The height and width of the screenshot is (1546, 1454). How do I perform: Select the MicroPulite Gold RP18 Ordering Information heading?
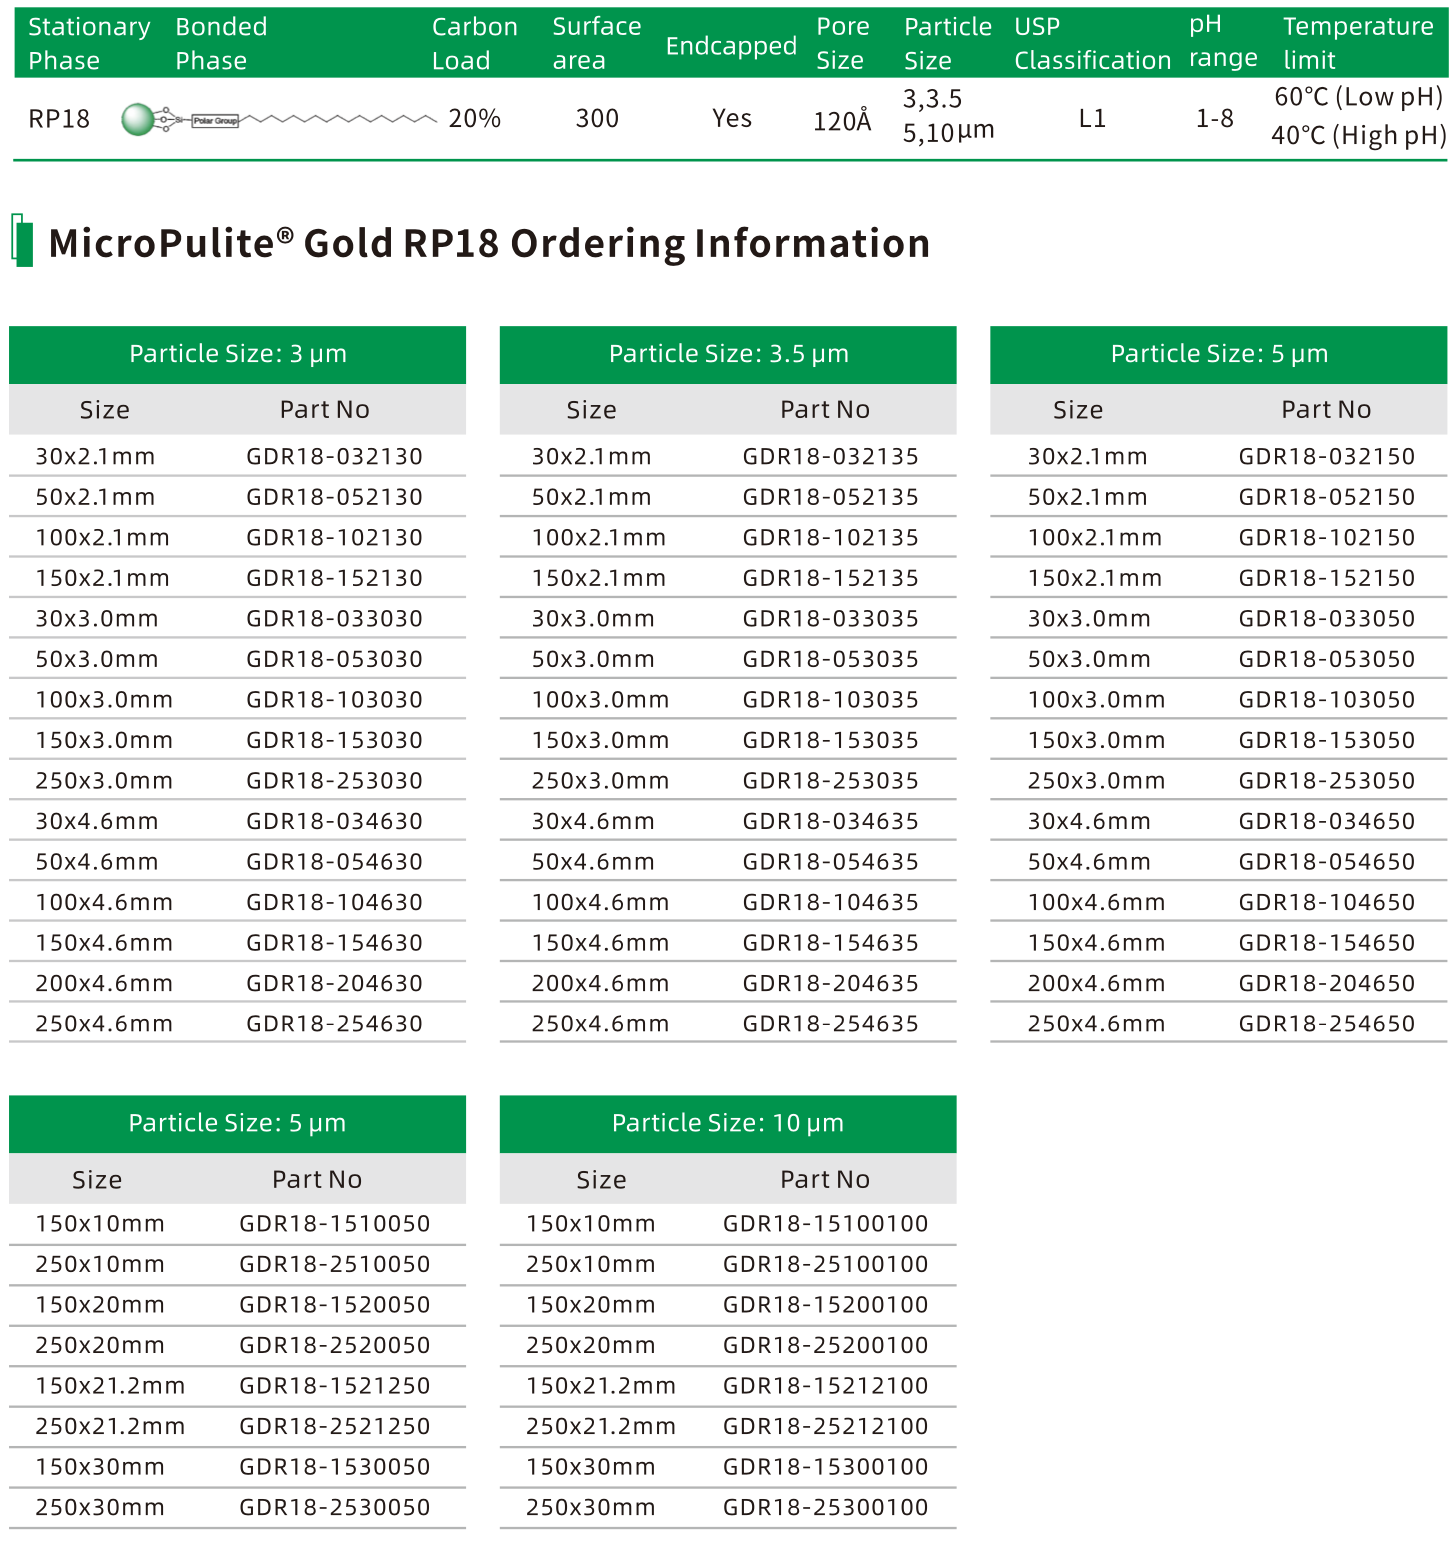click(489, 243)
